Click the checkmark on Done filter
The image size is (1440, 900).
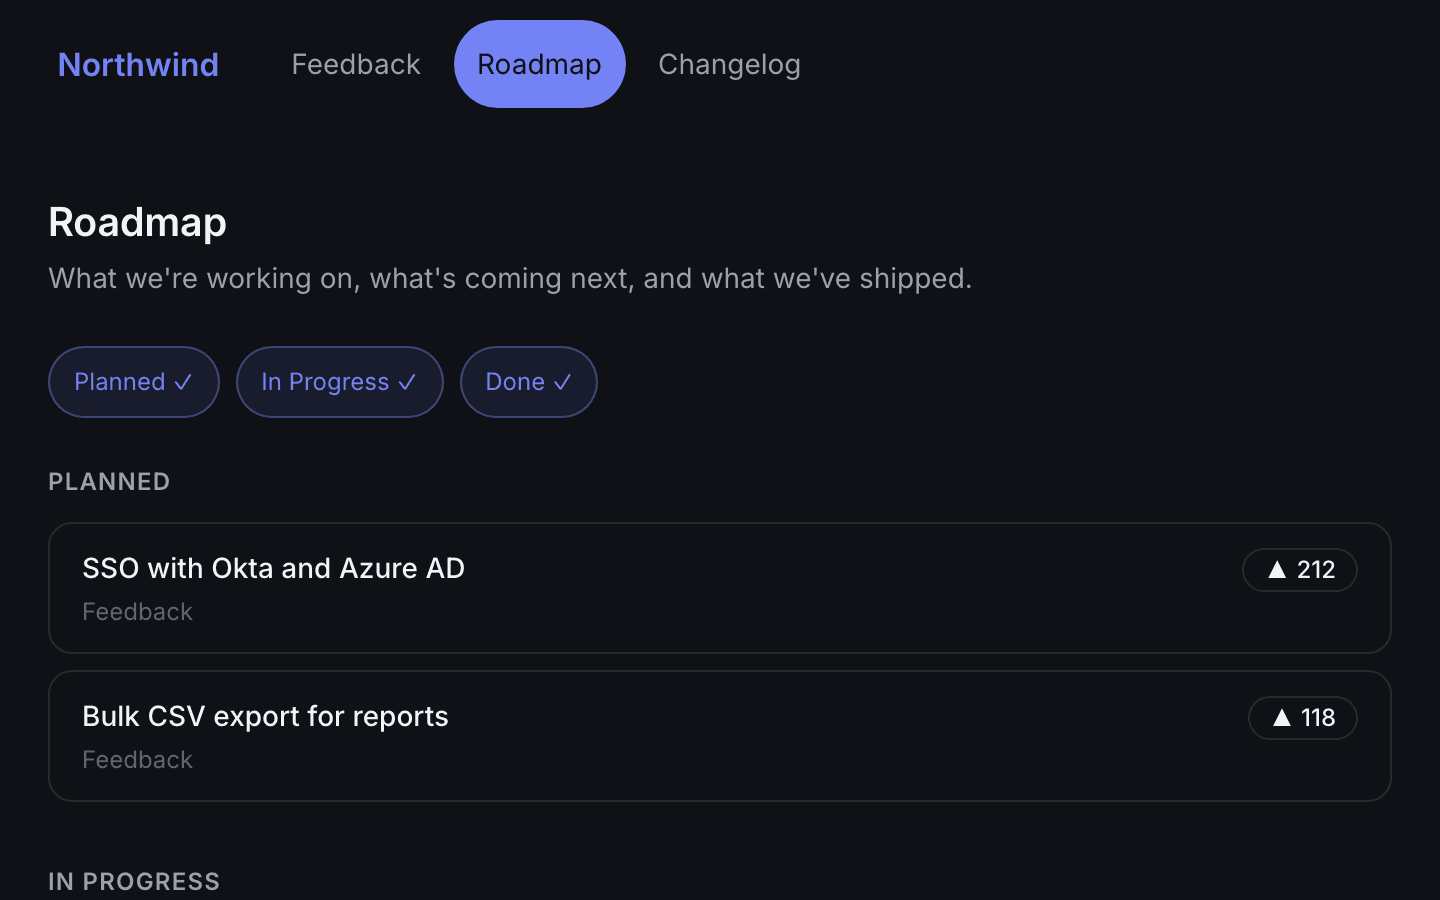pyautogui.click(x=562, y=382)
